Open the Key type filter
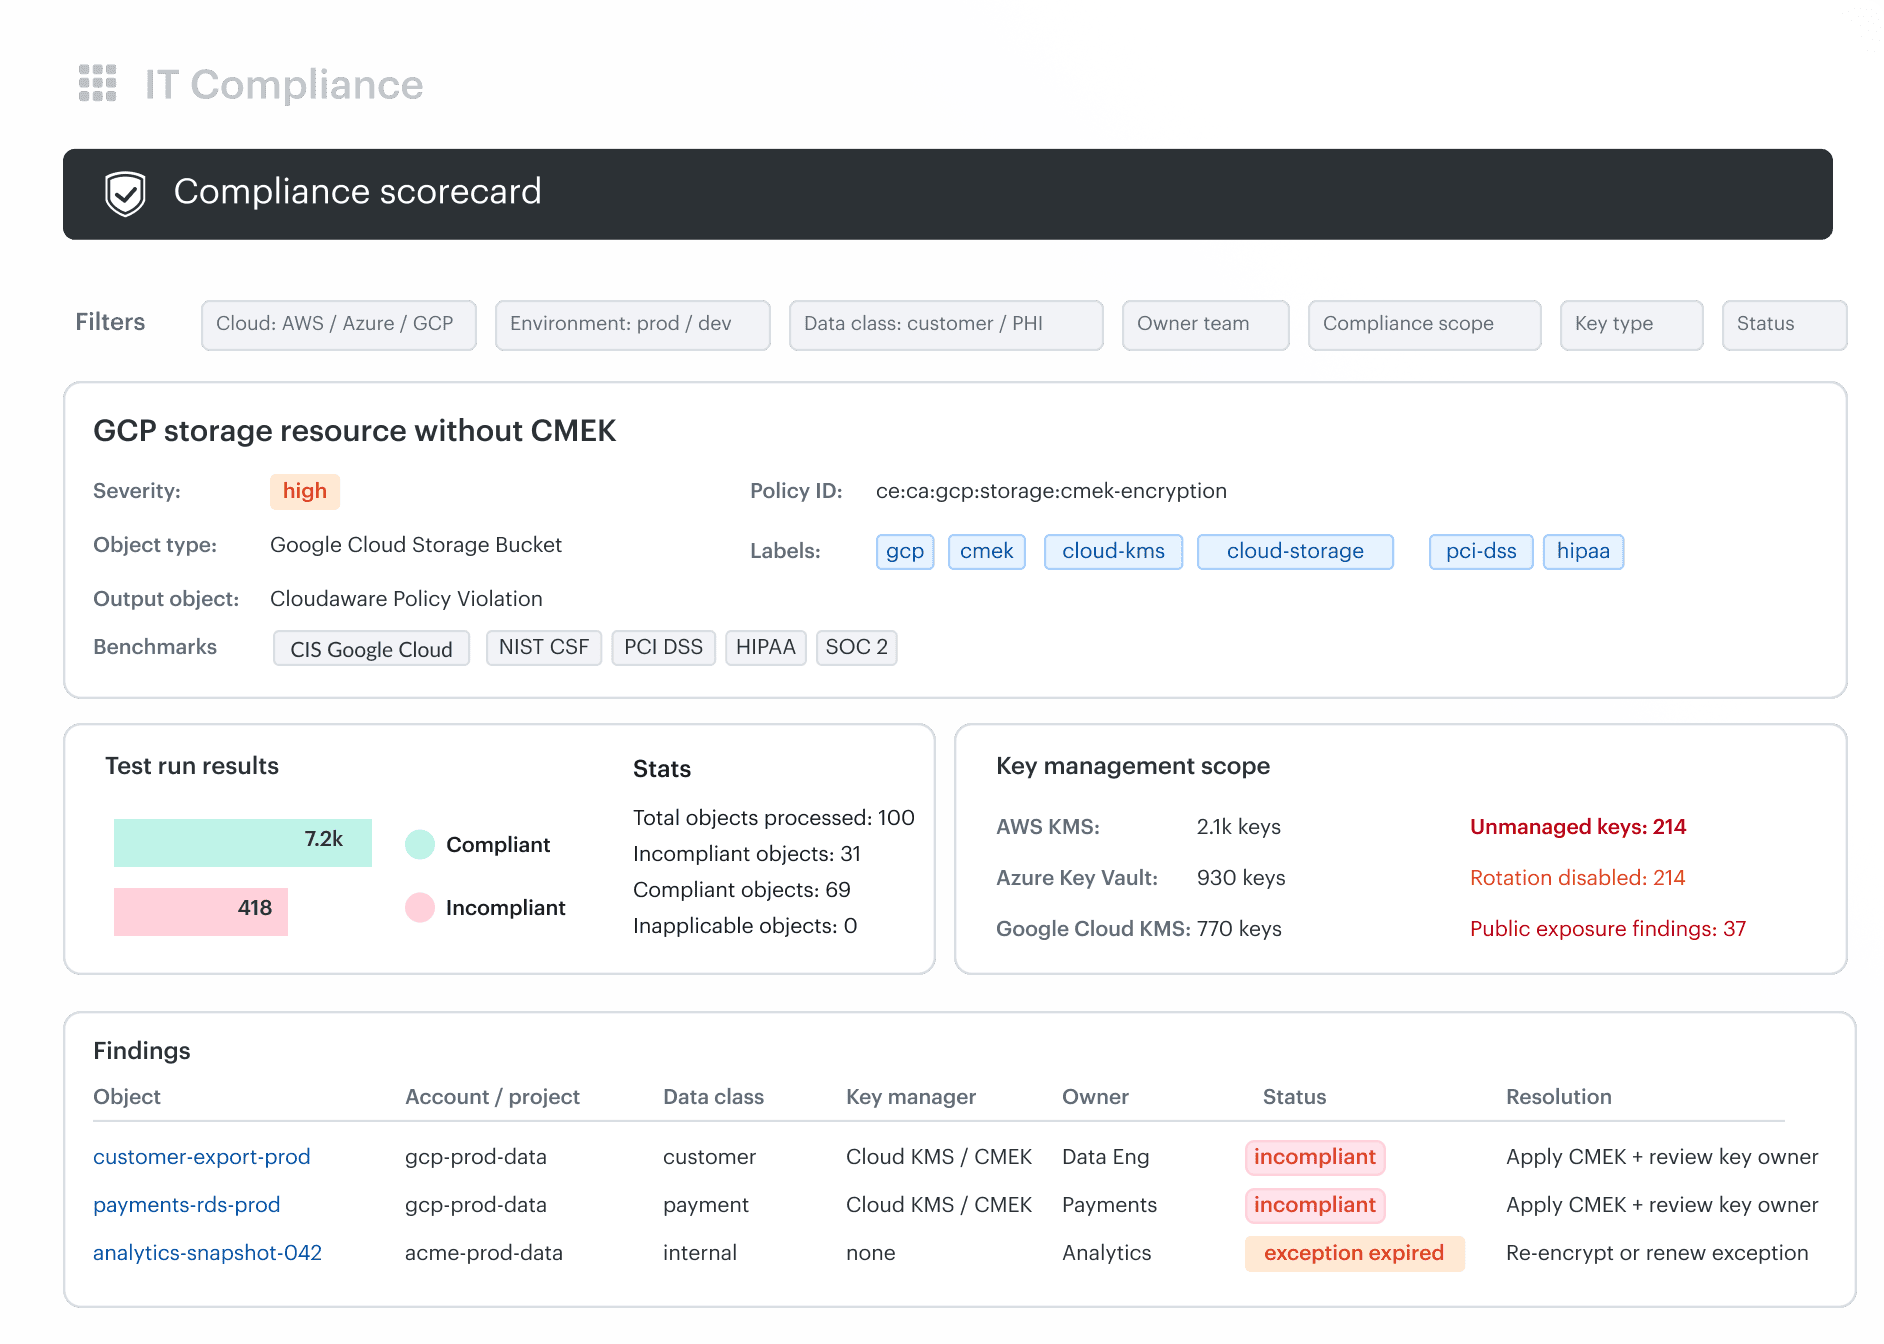This screenshot has height=1344, width=1884. click(1632, 325)
